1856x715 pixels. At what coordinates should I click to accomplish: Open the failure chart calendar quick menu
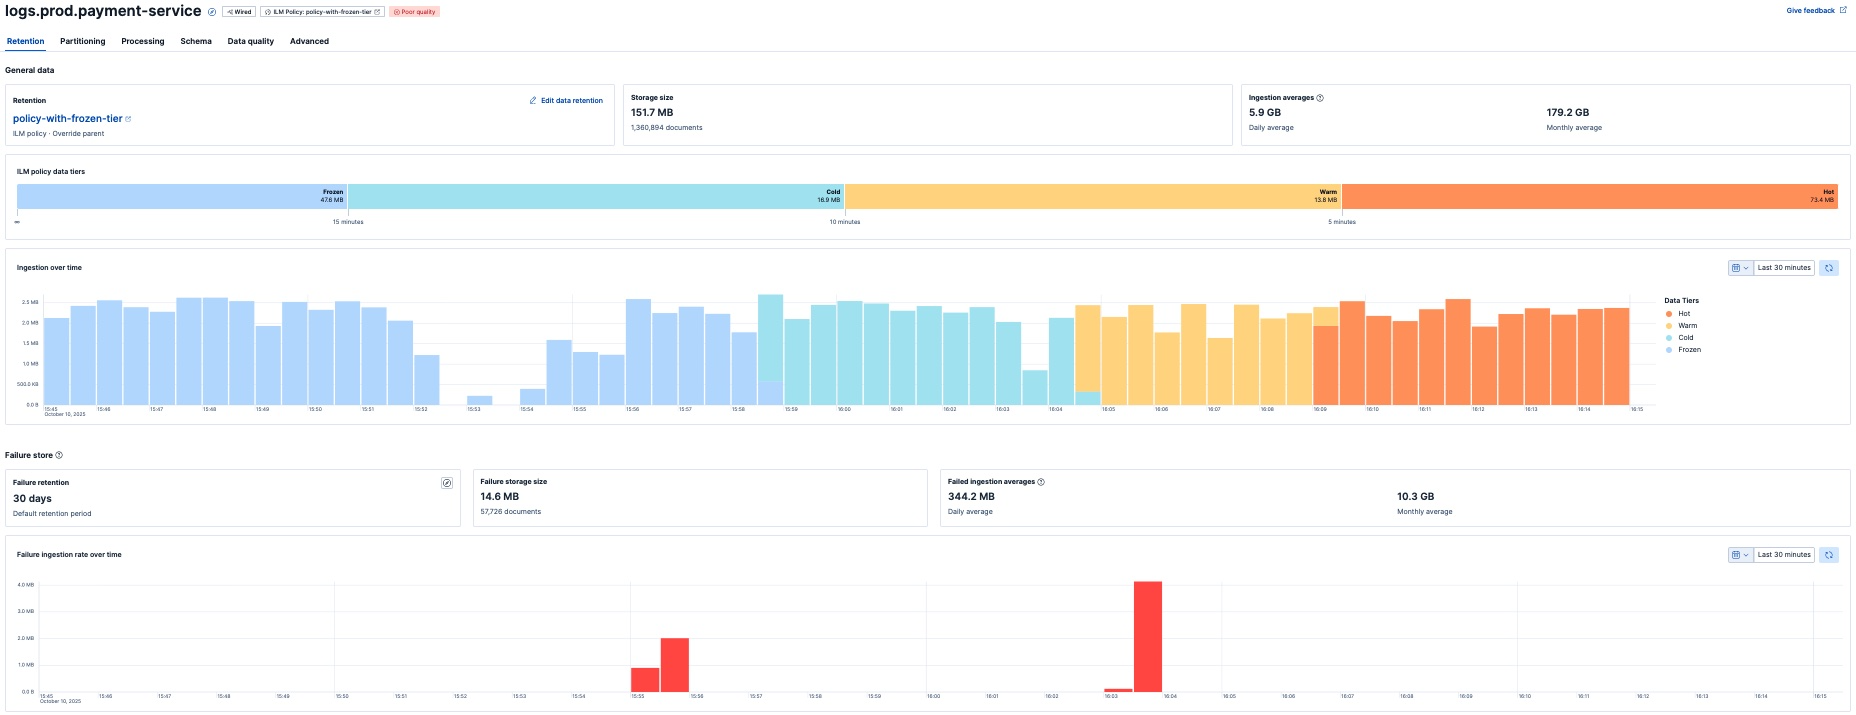pos(1740,555)
